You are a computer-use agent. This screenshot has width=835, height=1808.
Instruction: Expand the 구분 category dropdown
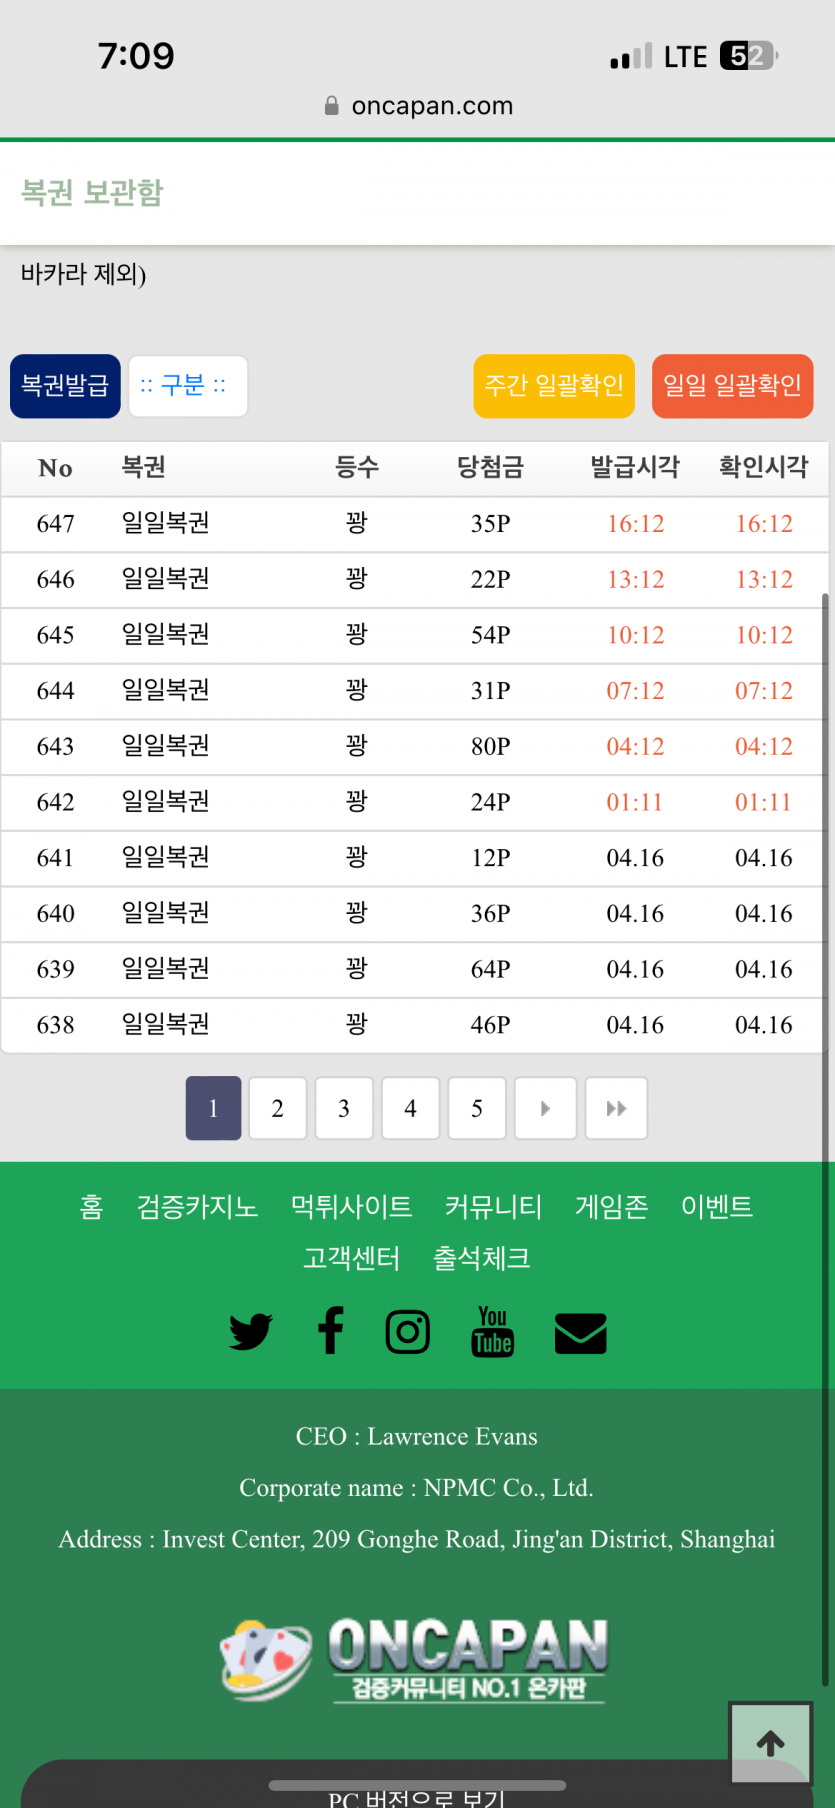(188, 386)
